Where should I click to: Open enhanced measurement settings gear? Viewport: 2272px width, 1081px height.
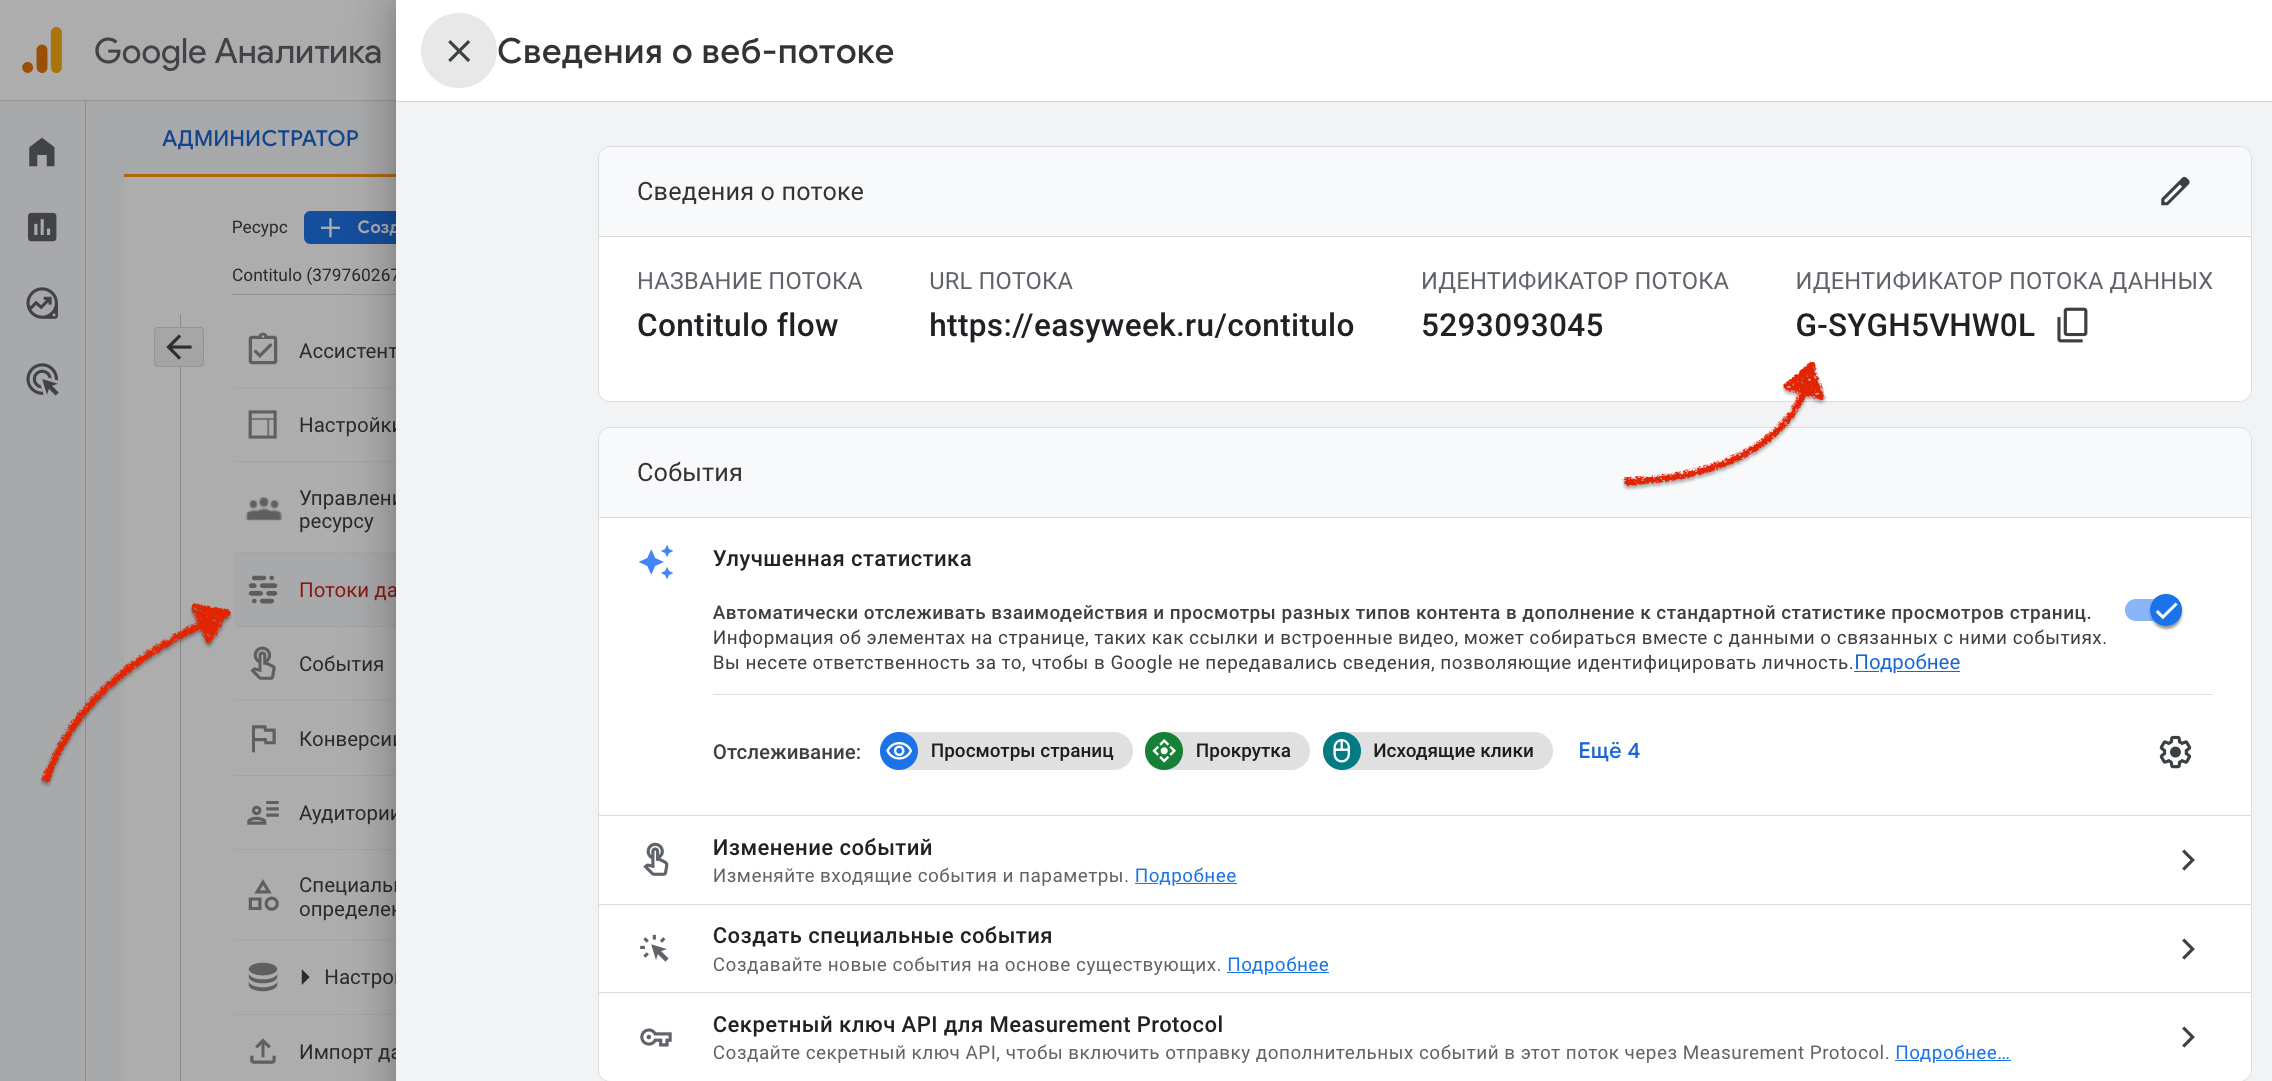click(x=2174, y=752)
